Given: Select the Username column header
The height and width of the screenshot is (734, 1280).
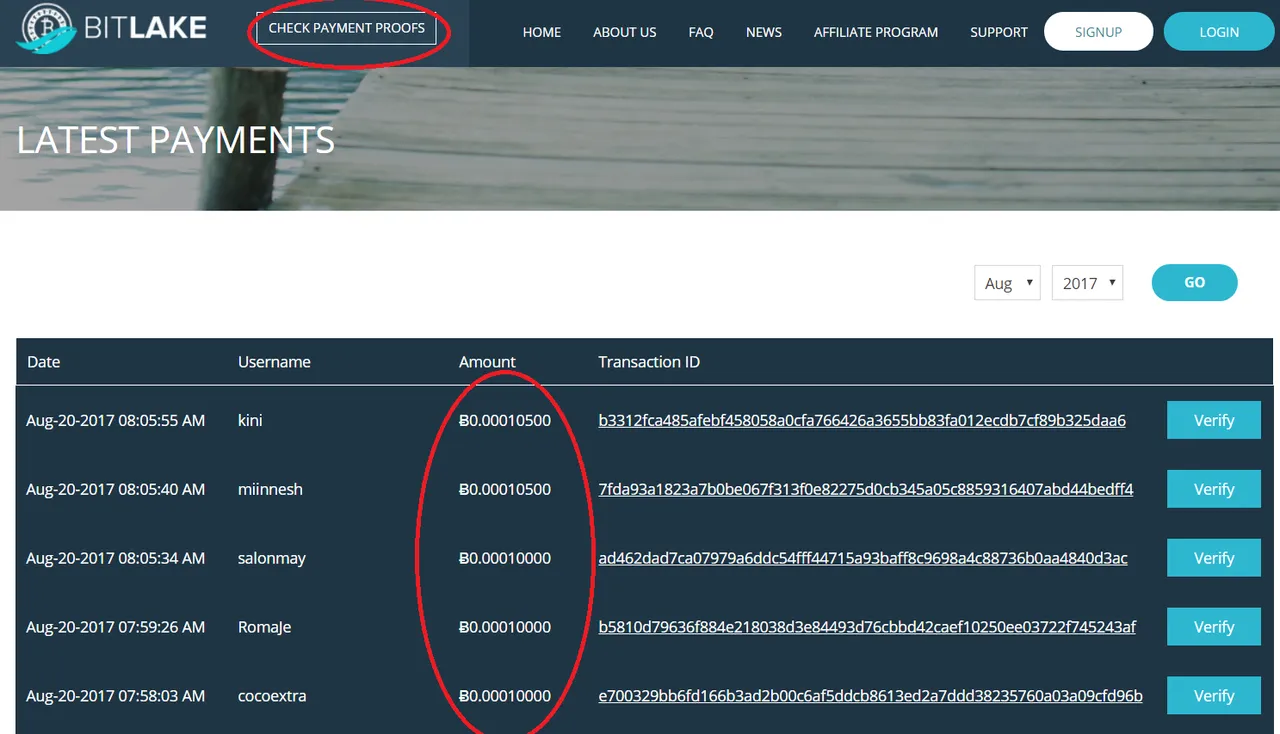Looking at the screenshot, I should pyautogui.click(x=274, y=362).
